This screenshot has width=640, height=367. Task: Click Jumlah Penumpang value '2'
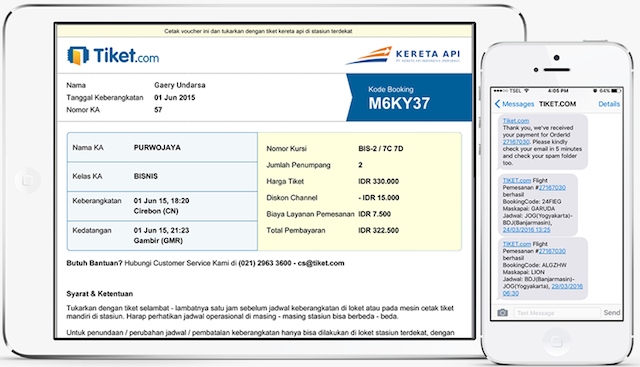(x=360, y=165)
